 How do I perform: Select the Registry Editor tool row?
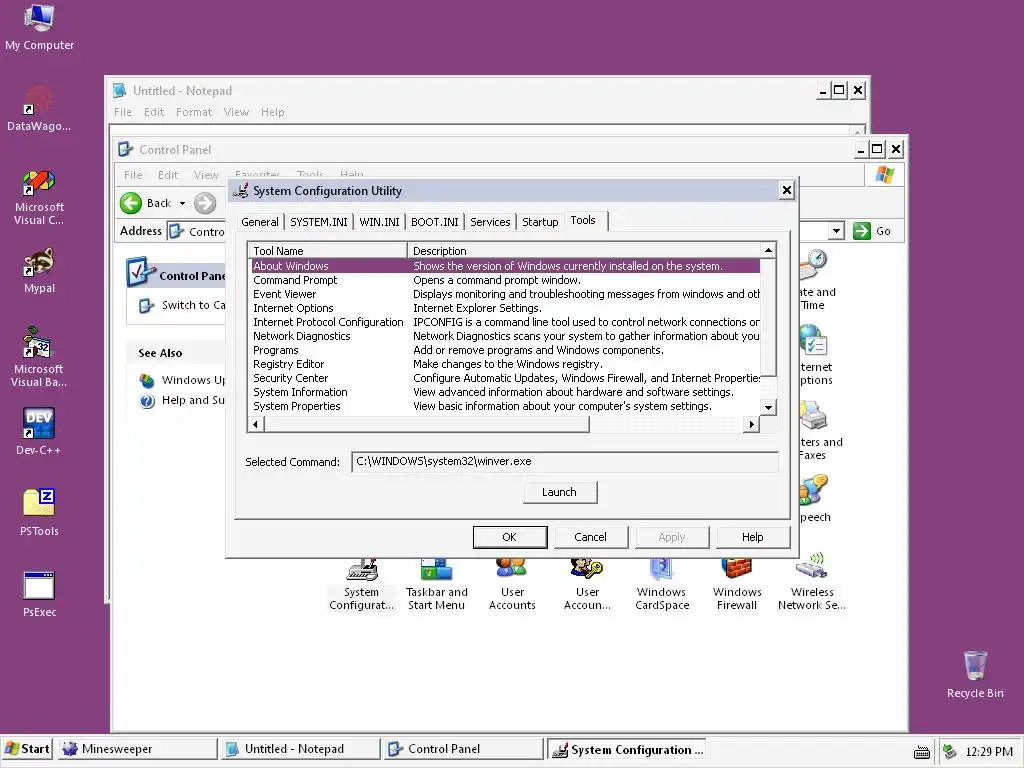505,364
